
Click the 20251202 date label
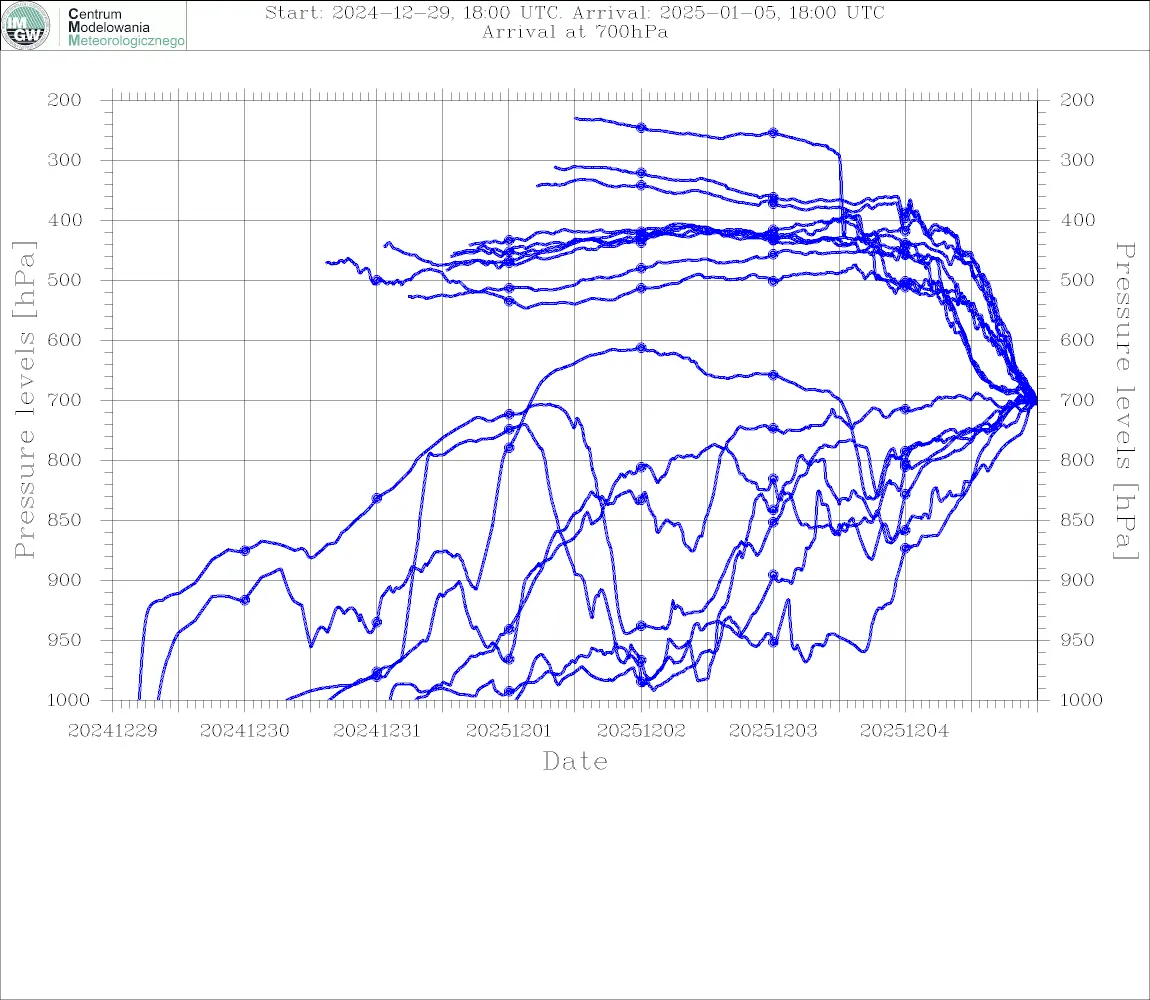[640, 731]
